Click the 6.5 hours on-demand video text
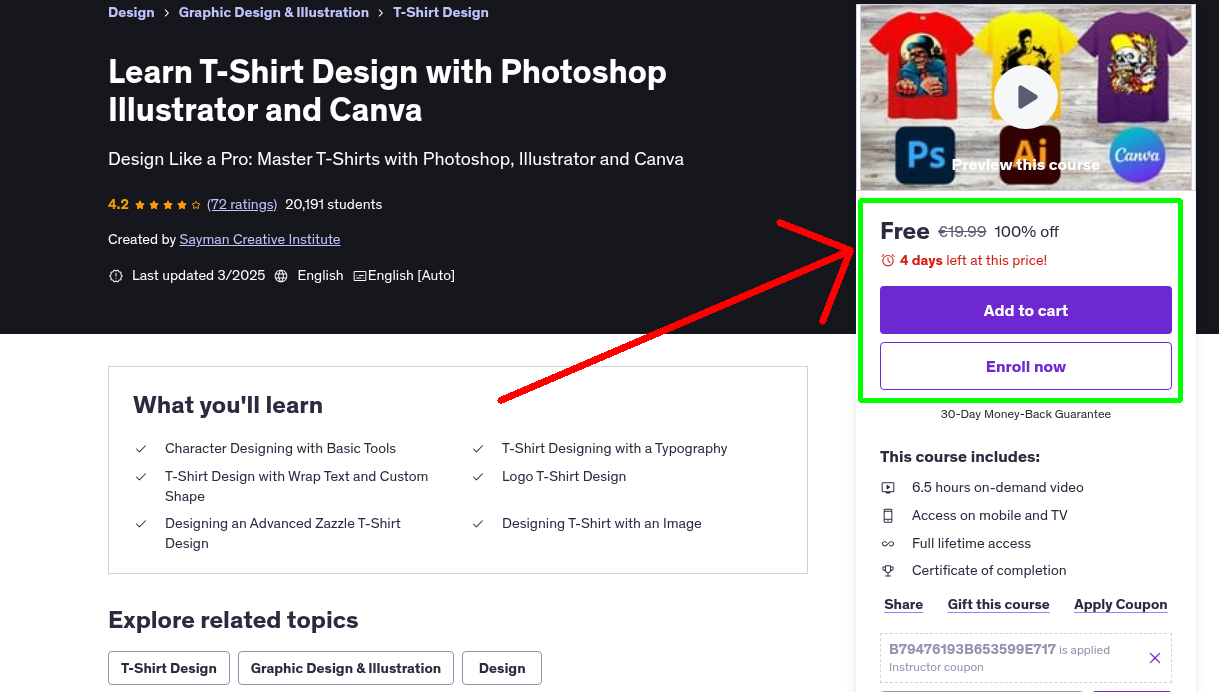 point(998,488)
